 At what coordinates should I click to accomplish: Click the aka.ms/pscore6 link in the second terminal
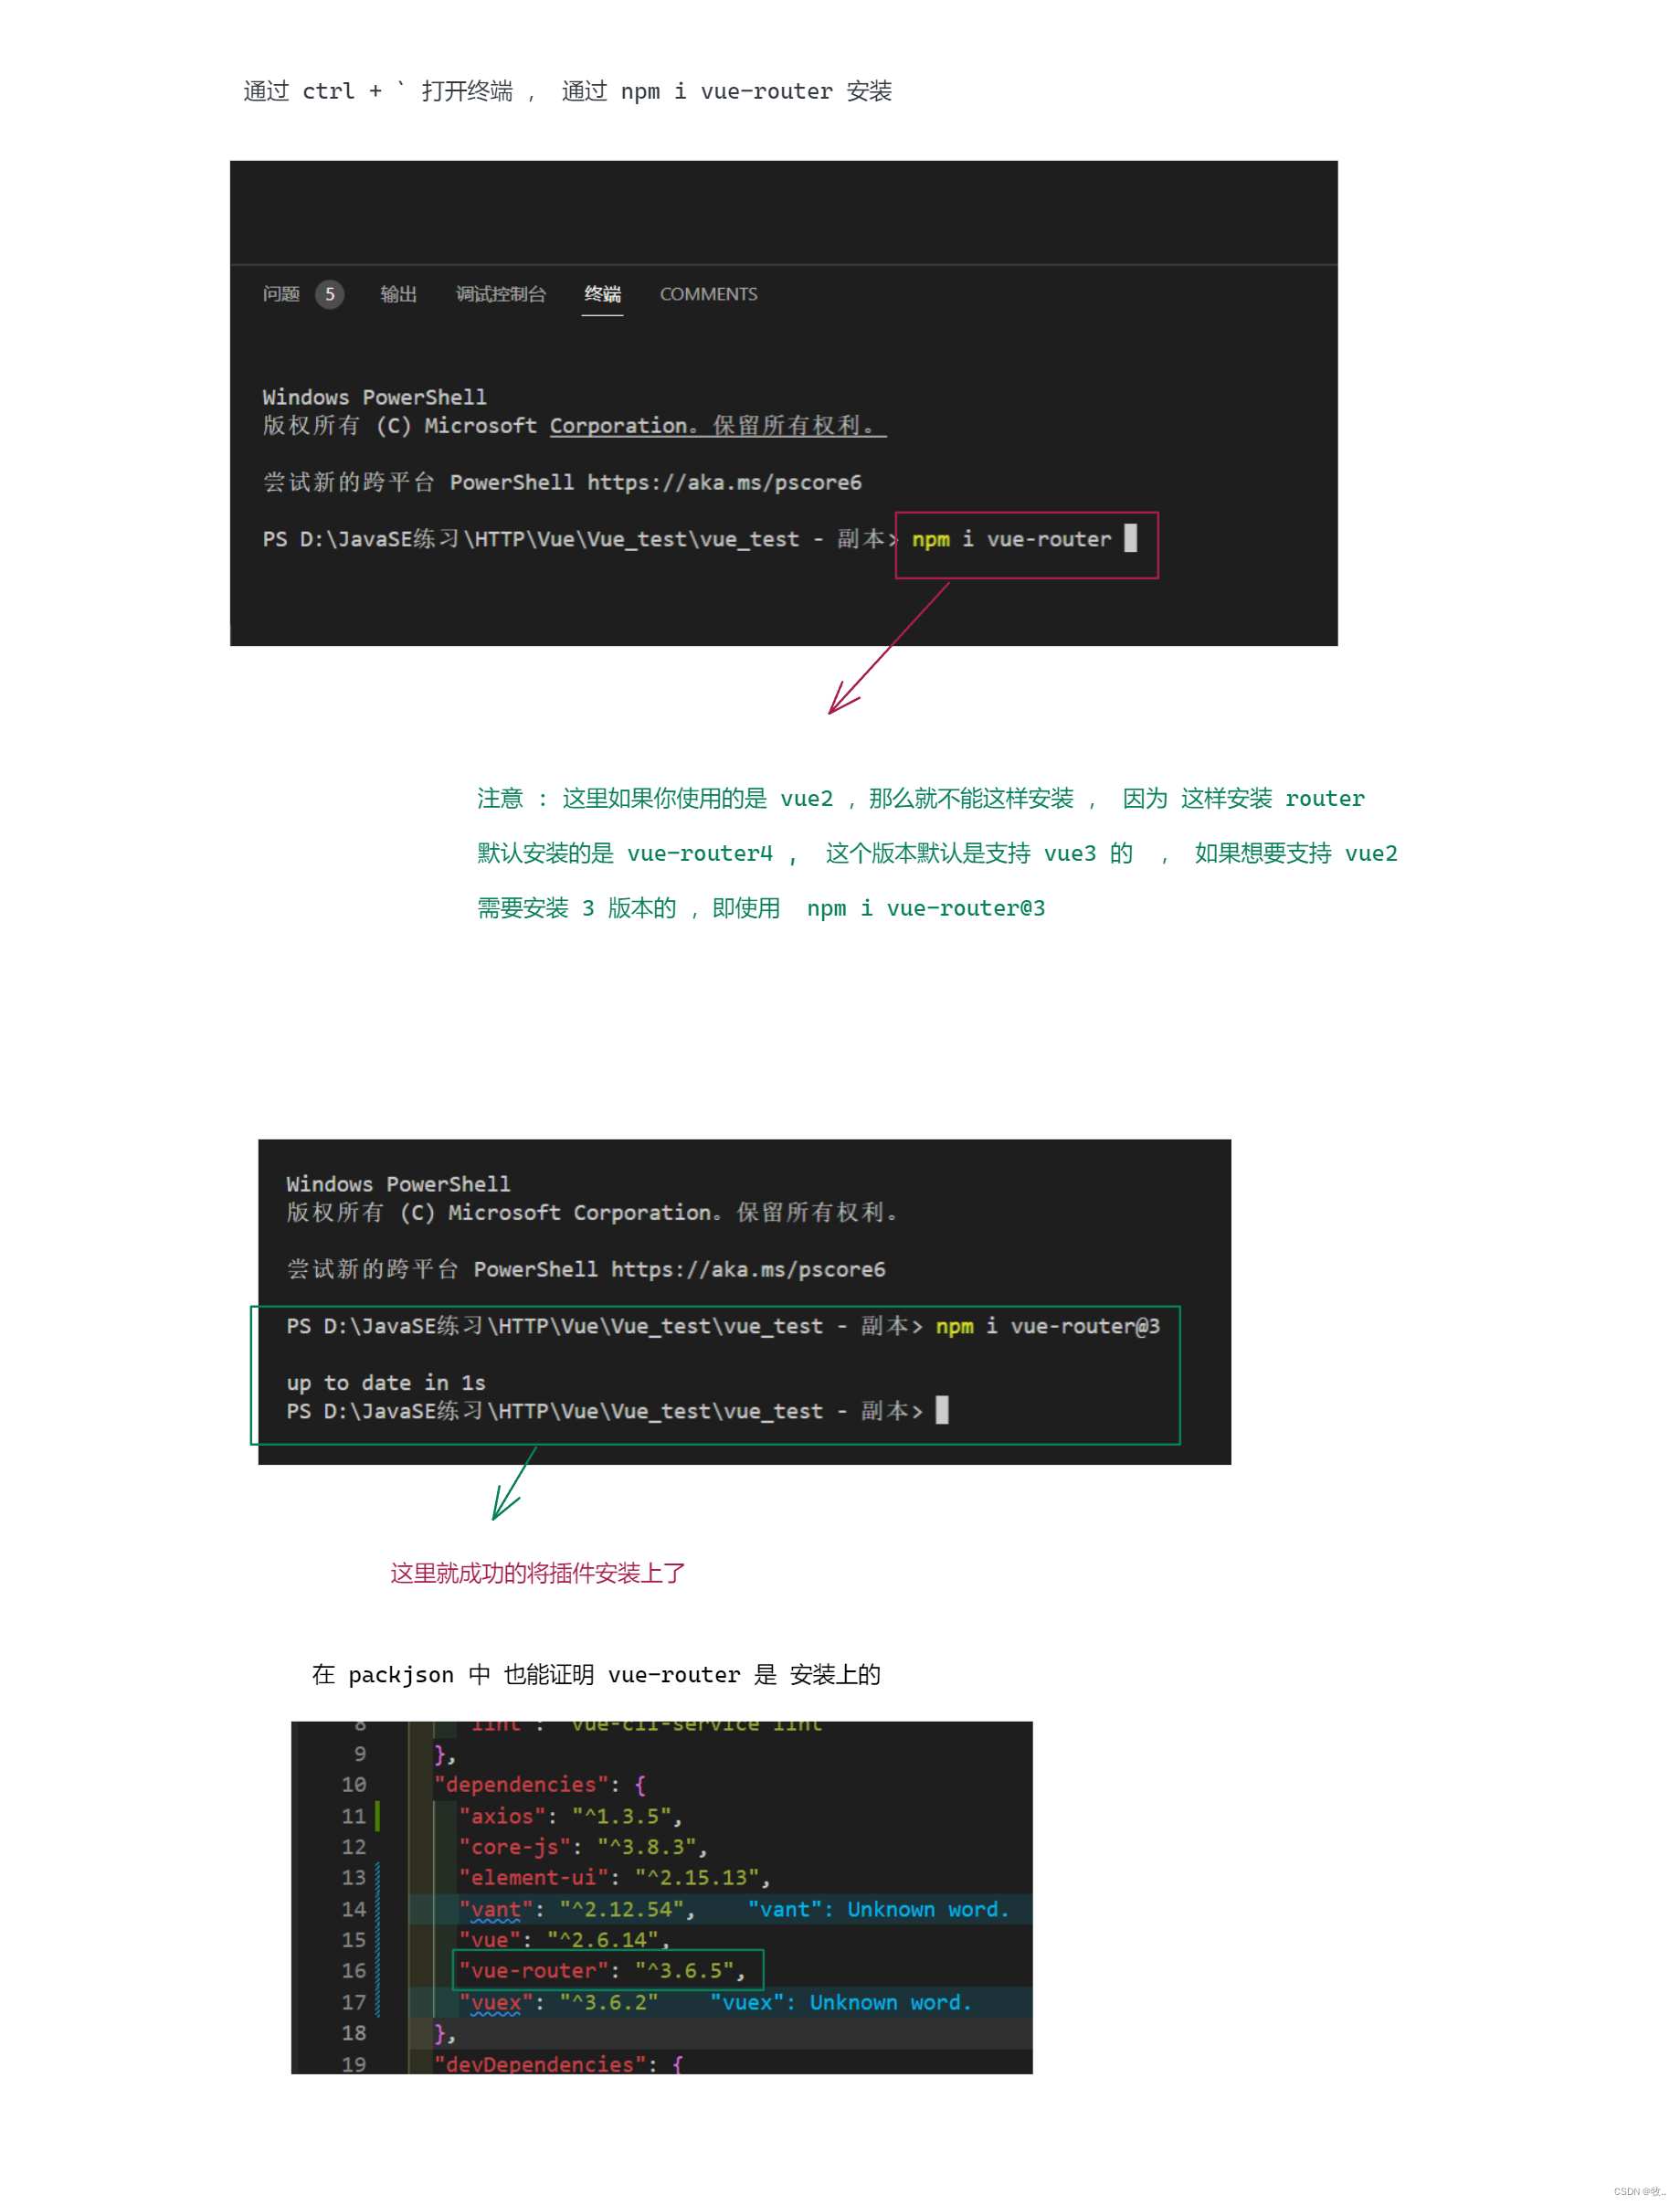point(748,1269)
